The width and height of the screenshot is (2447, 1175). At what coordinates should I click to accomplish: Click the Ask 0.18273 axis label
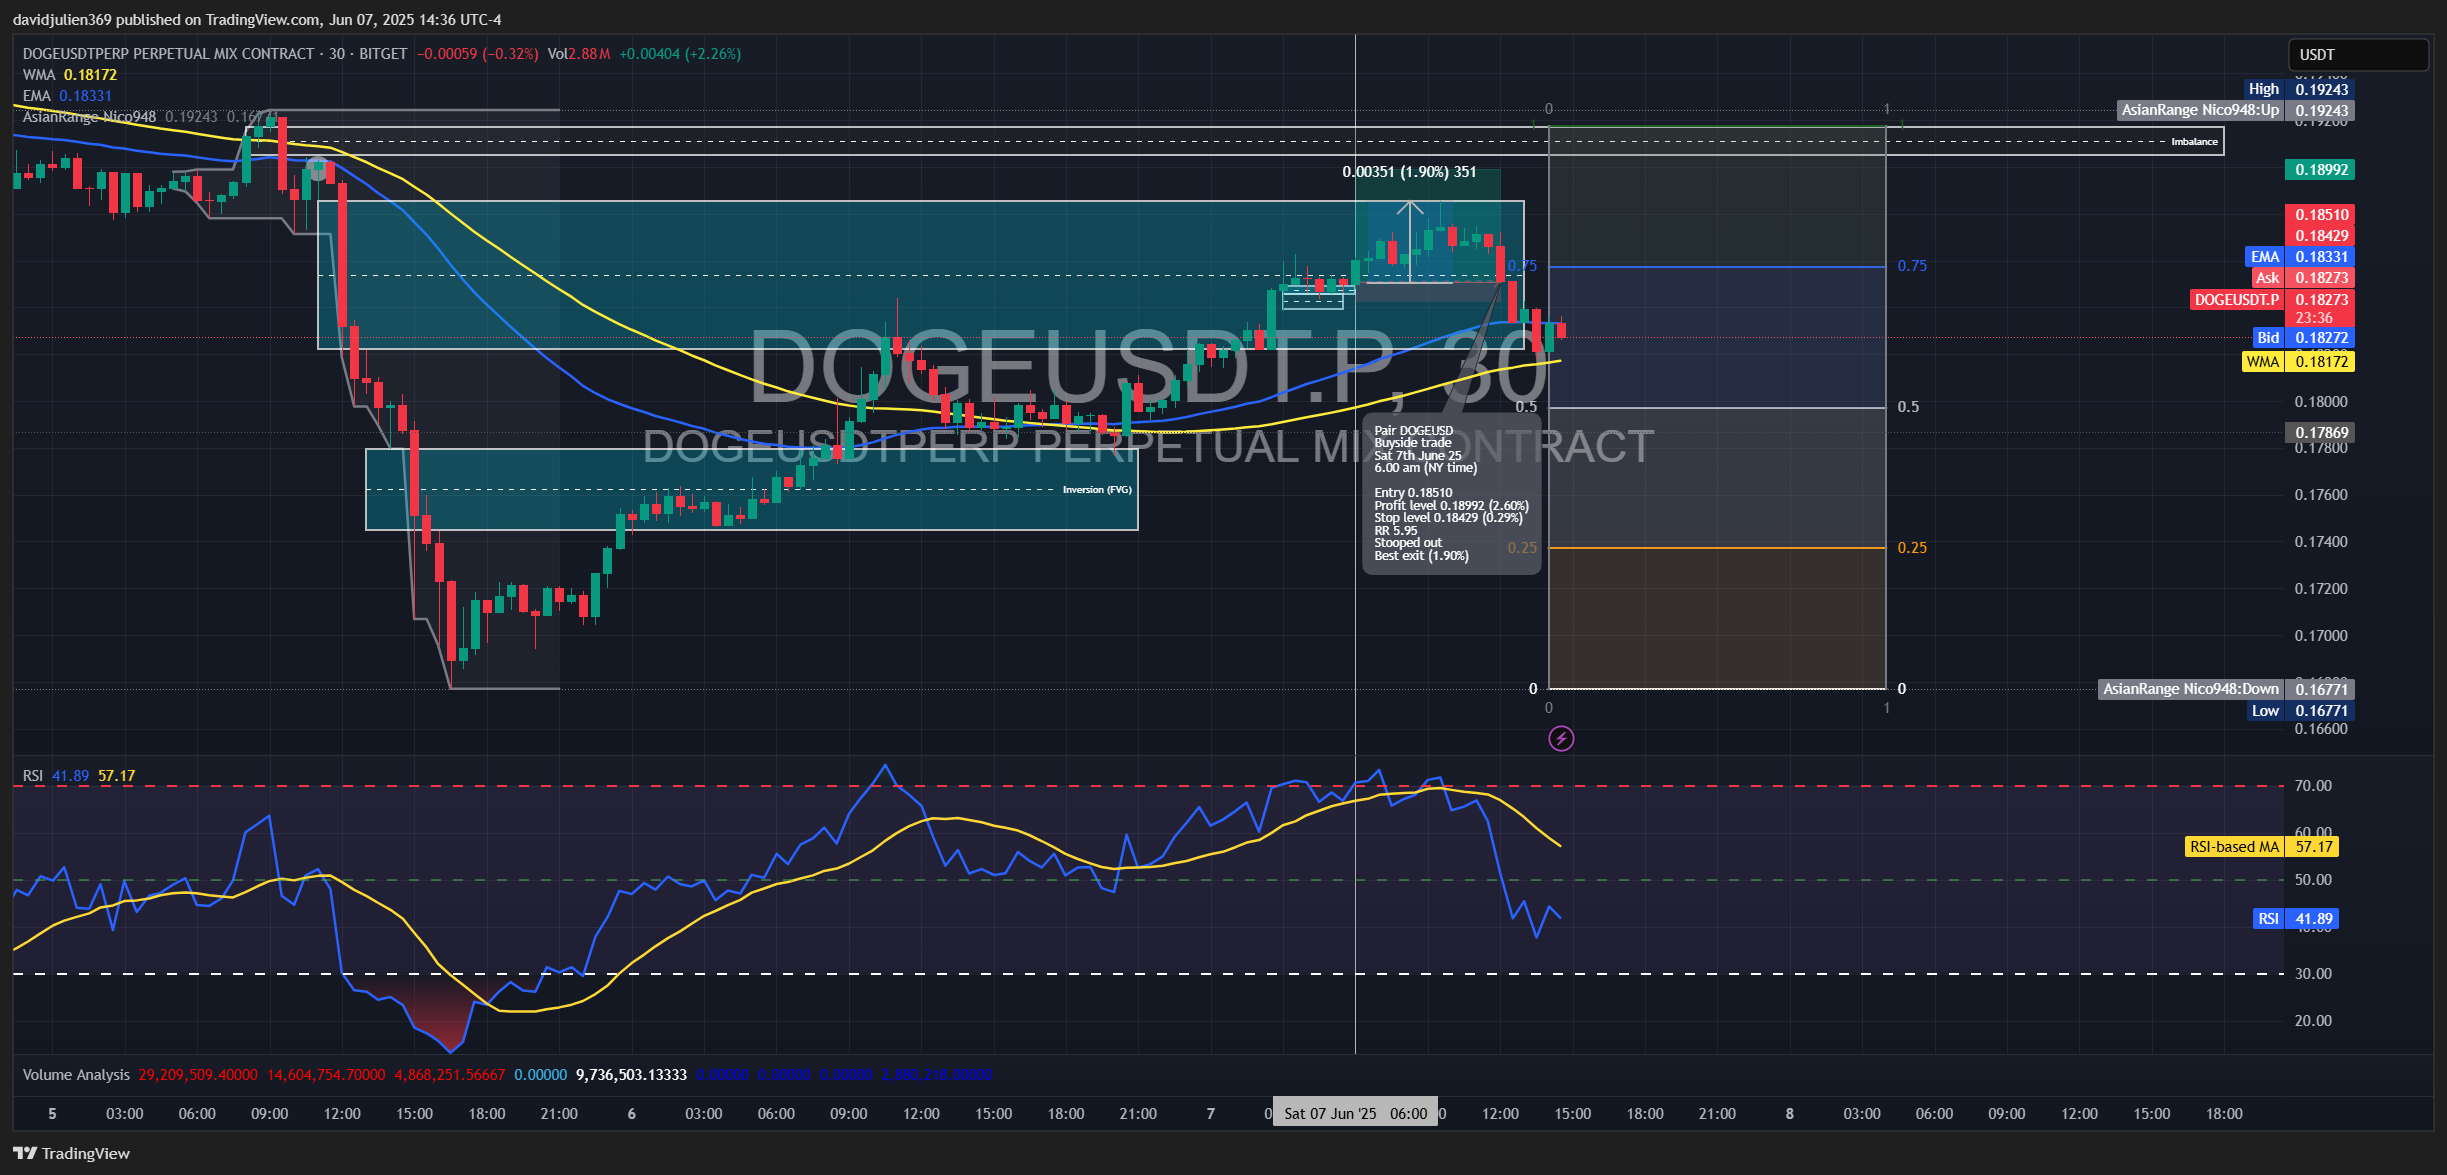(2301, 278)
